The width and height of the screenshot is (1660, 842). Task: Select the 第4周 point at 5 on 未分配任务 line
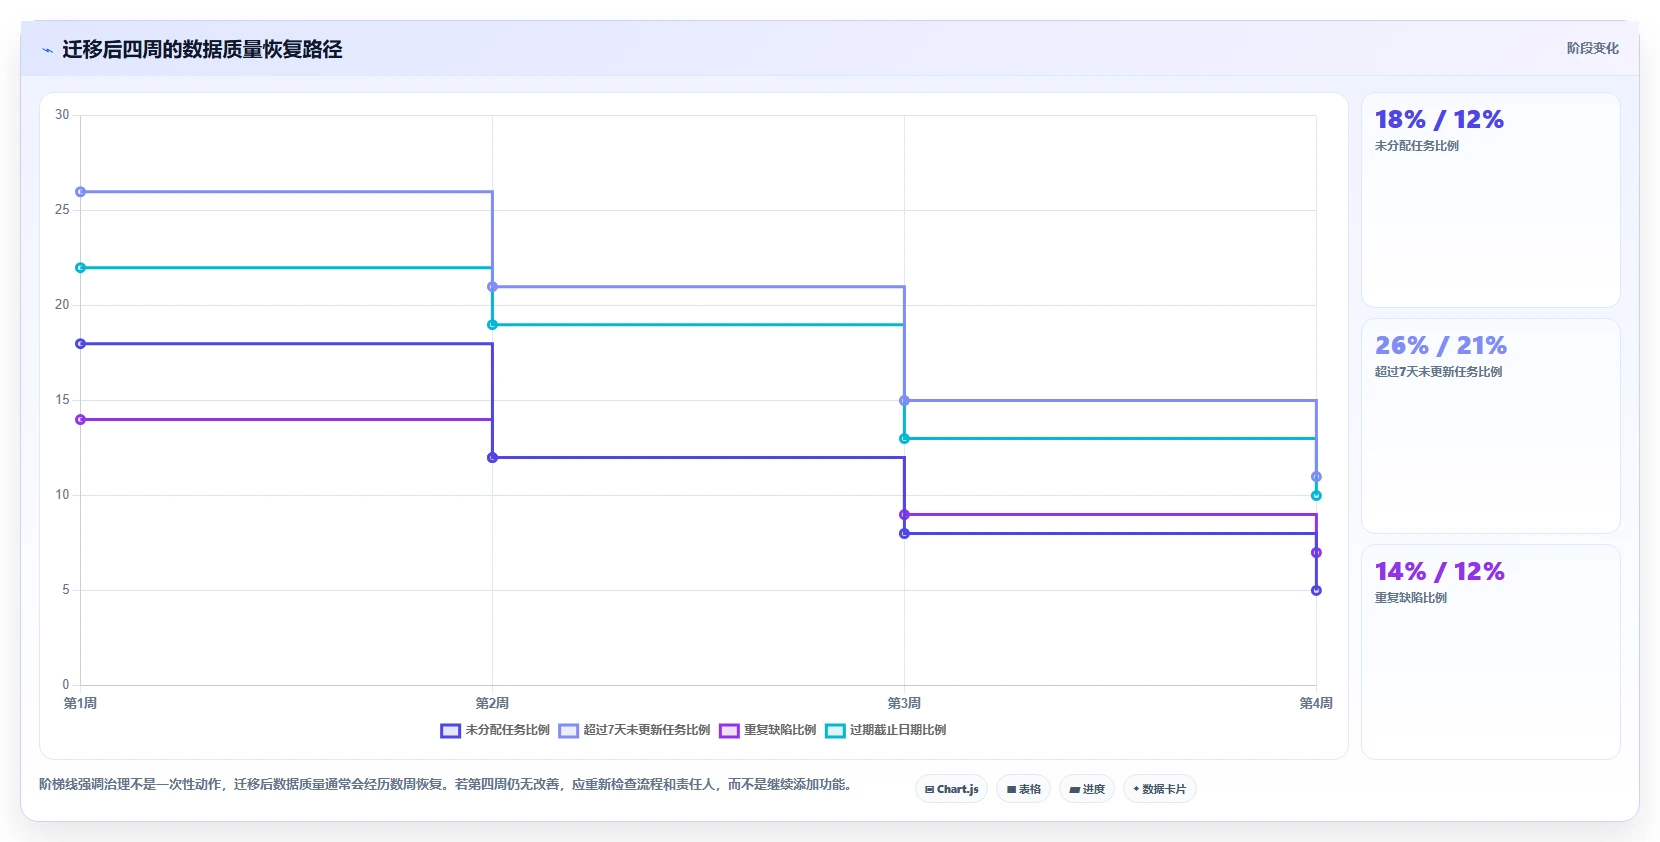(x=1316, y=591)
